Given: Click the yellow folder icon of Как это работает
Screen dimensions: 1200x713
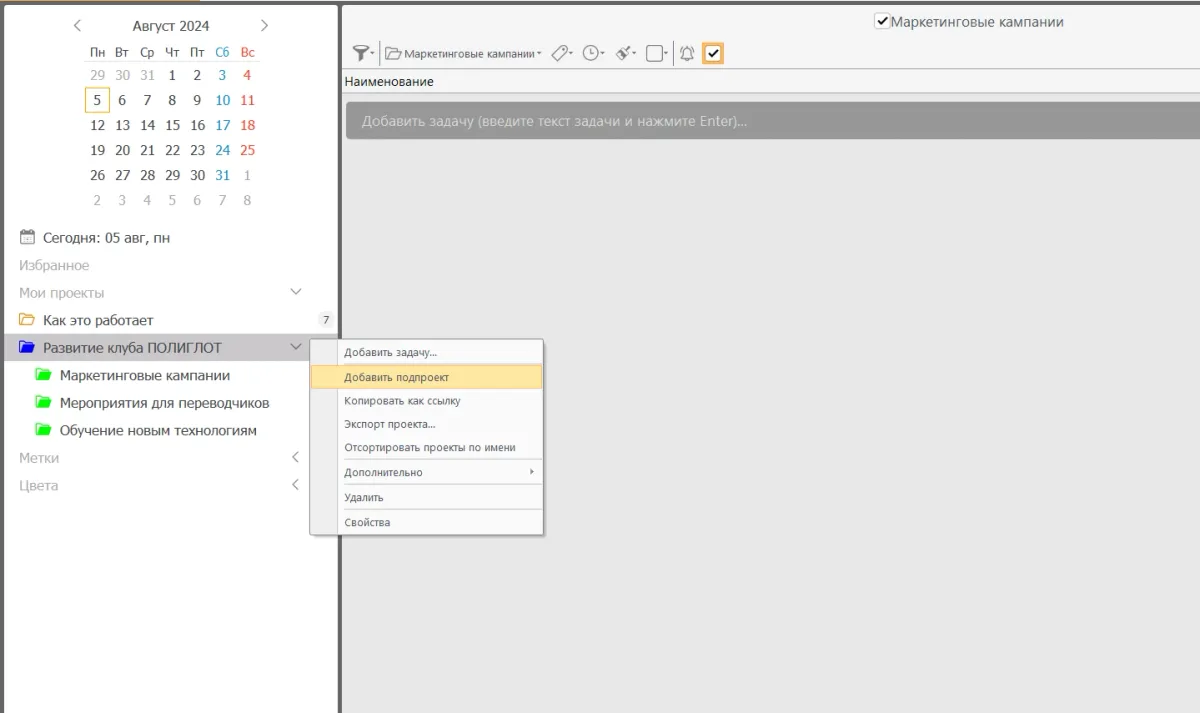Looking at the screenshot, I should 27,320.
